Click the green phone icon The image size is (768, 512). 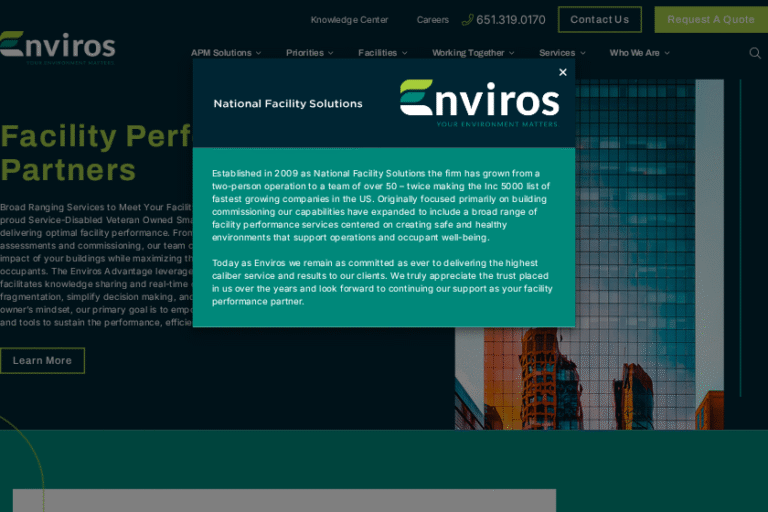[467, 20]
